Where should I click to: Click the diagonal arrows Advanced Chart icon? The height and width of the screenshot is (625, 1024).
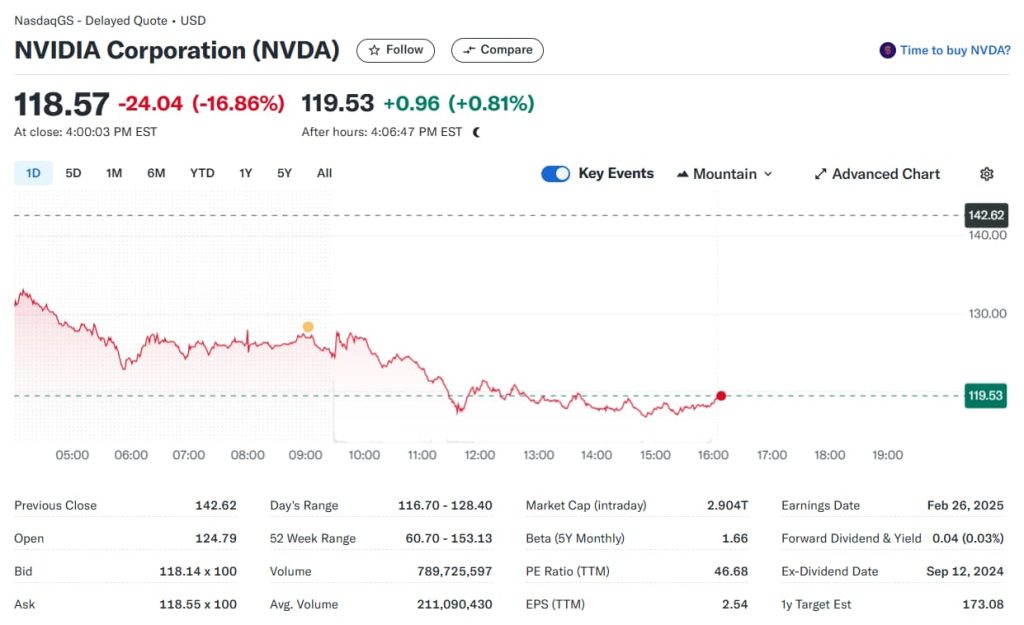[x=822, y=174]
